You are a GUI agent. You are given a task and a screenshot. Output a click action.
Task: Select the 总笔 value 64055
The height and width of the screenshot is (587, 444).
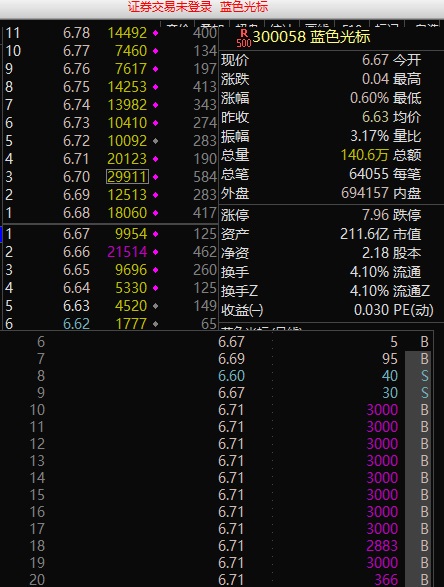369,174
